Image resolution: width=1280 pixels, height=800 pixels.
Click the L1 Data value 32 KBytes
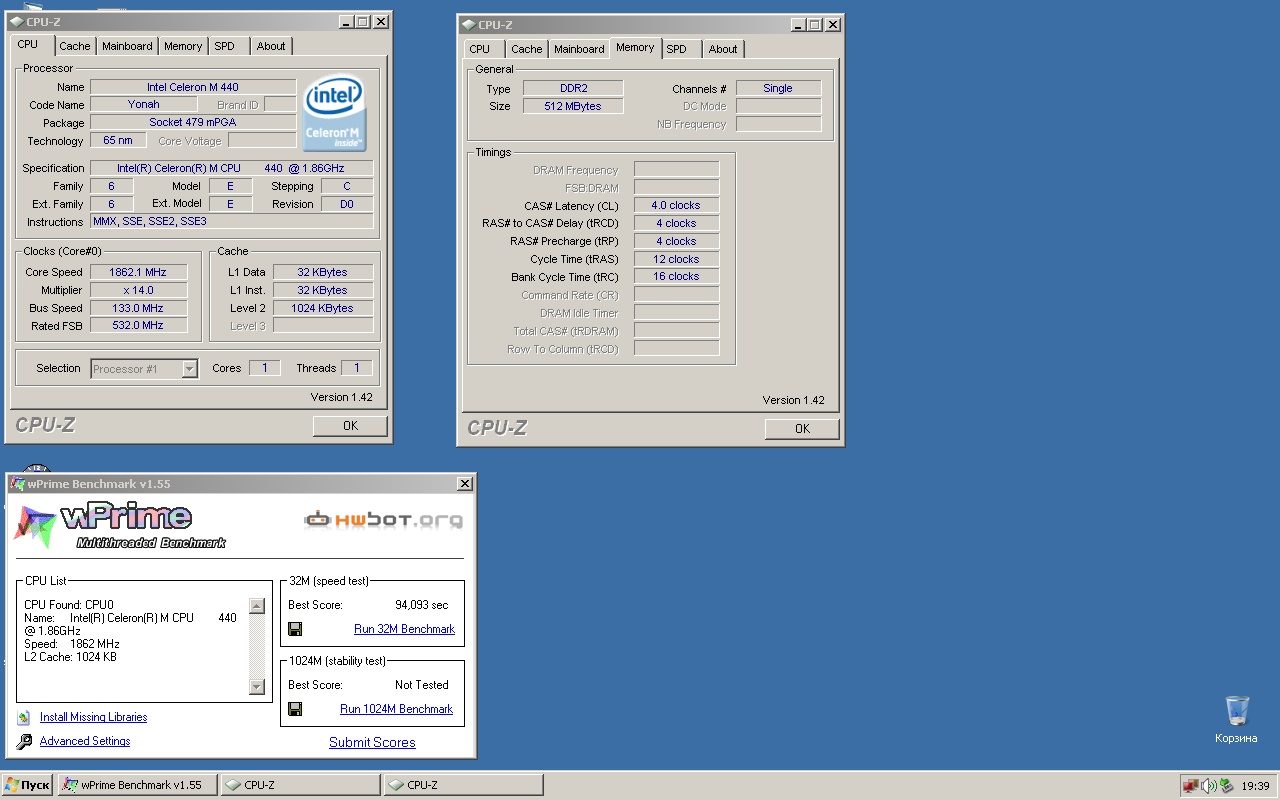point(323,272)
